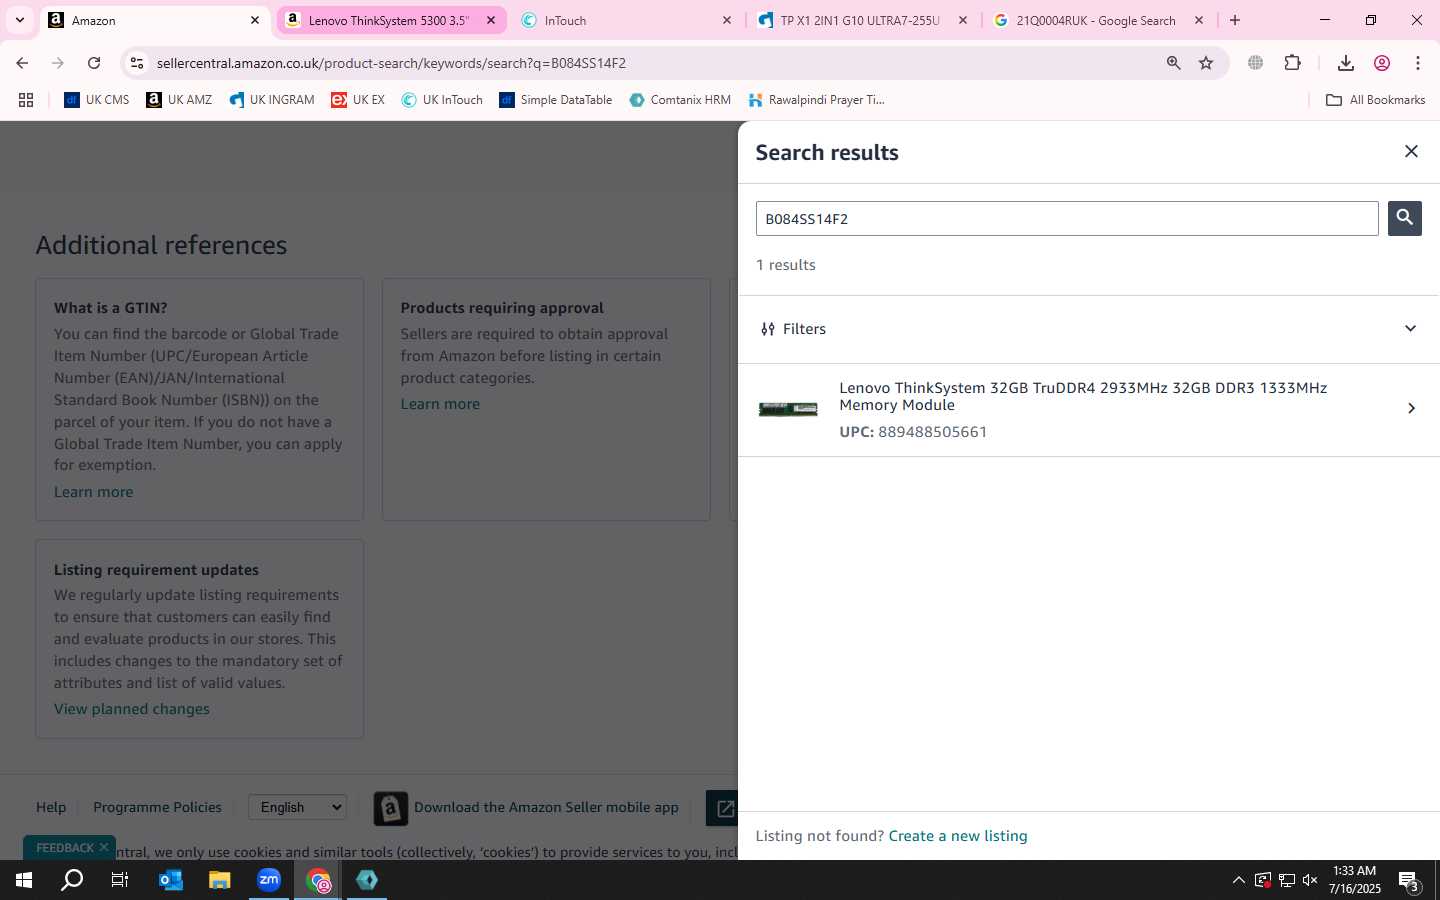This screenshot has height=900, width=1440.
Task: Click the B084SS14F2 search field
Action: (1067, 219)
